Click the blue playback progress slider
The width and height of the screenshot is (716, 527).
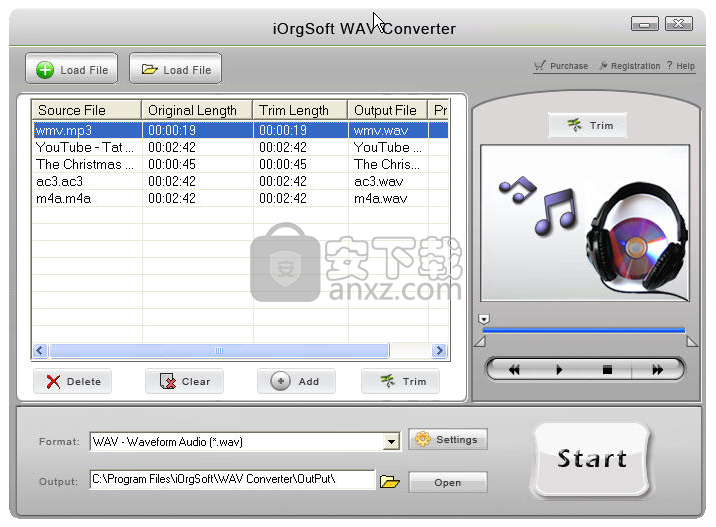[584, 330]
